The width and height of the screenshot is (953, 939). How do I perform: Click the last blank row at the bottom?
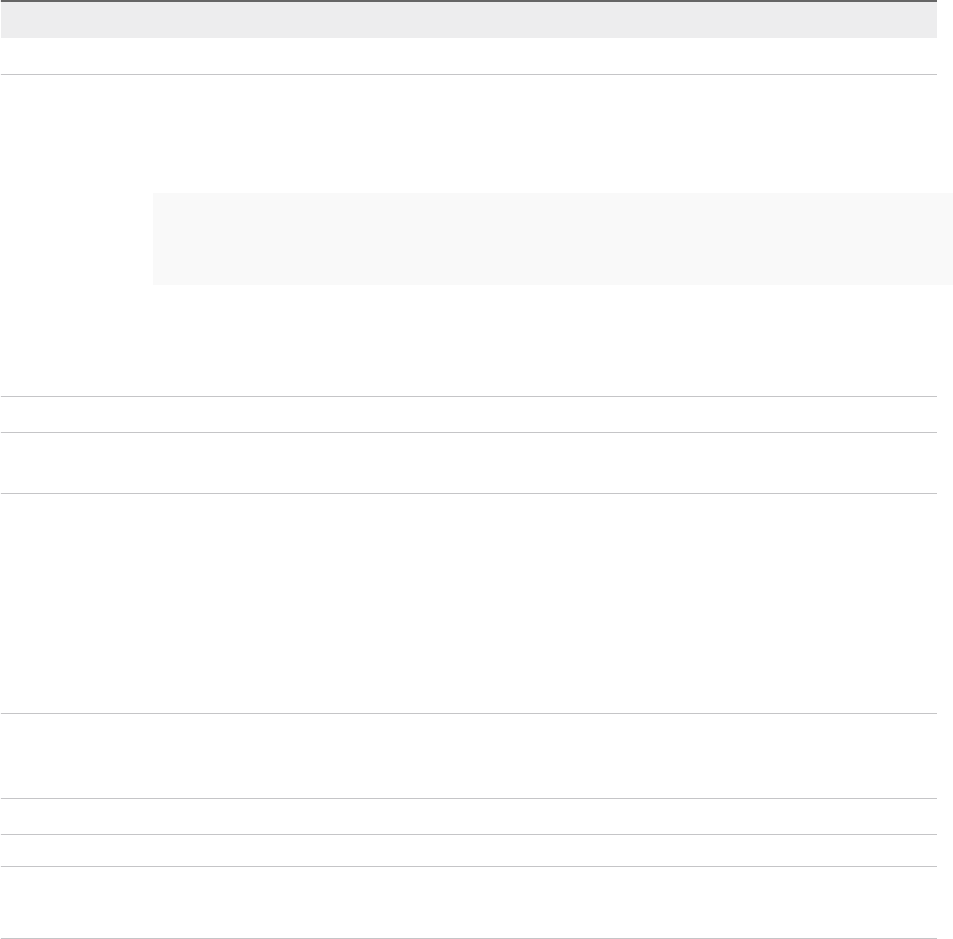(x=468, y=902)
